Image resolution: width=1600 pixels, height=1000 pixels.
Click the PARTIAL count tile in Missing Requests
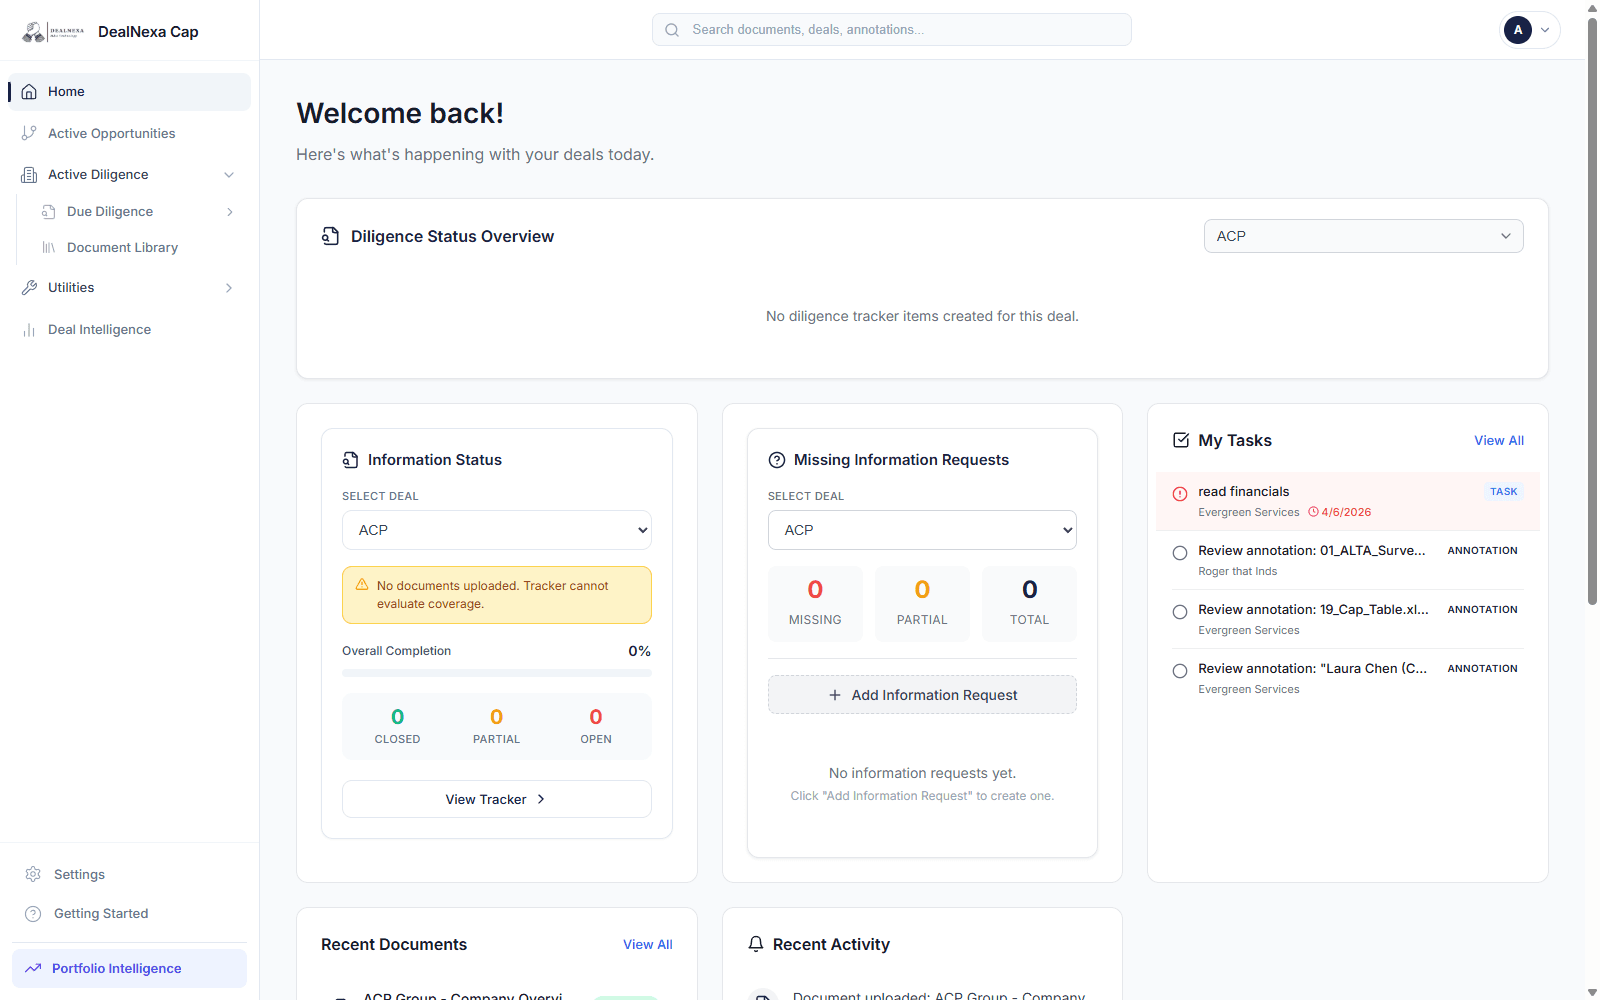922,604
